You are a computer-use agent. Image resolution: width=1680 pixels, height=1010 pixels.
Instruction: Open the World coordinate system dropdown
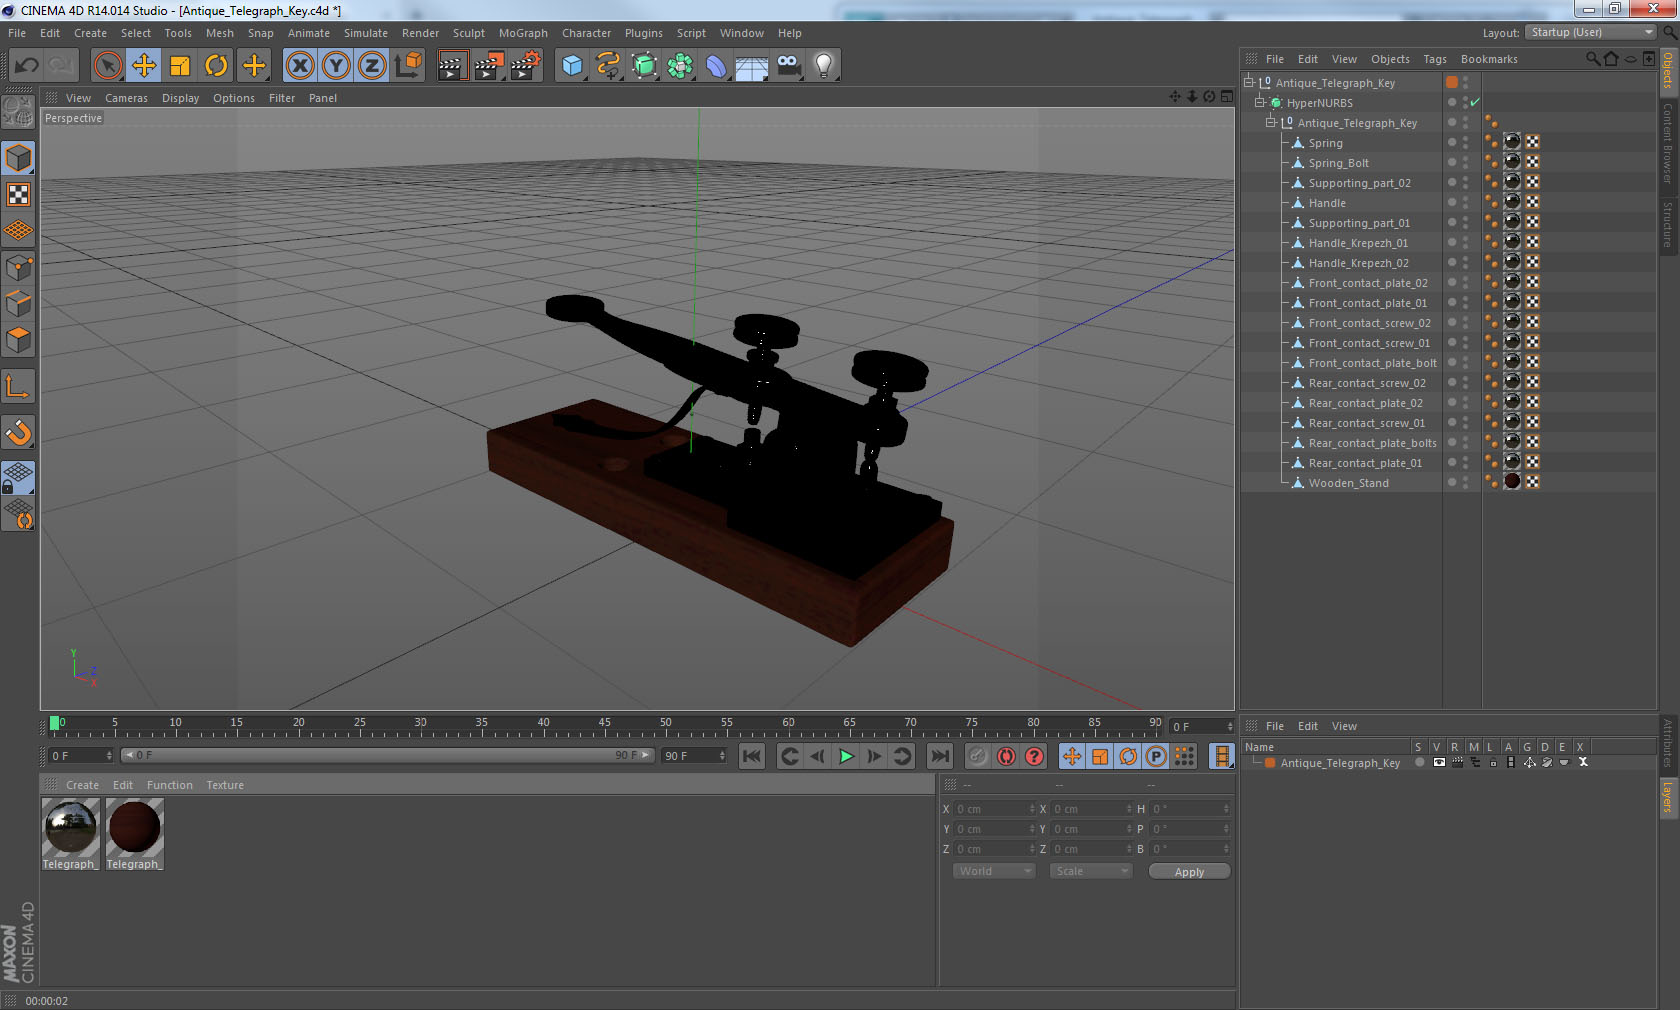pyautogui.click(x=994, y=871)
